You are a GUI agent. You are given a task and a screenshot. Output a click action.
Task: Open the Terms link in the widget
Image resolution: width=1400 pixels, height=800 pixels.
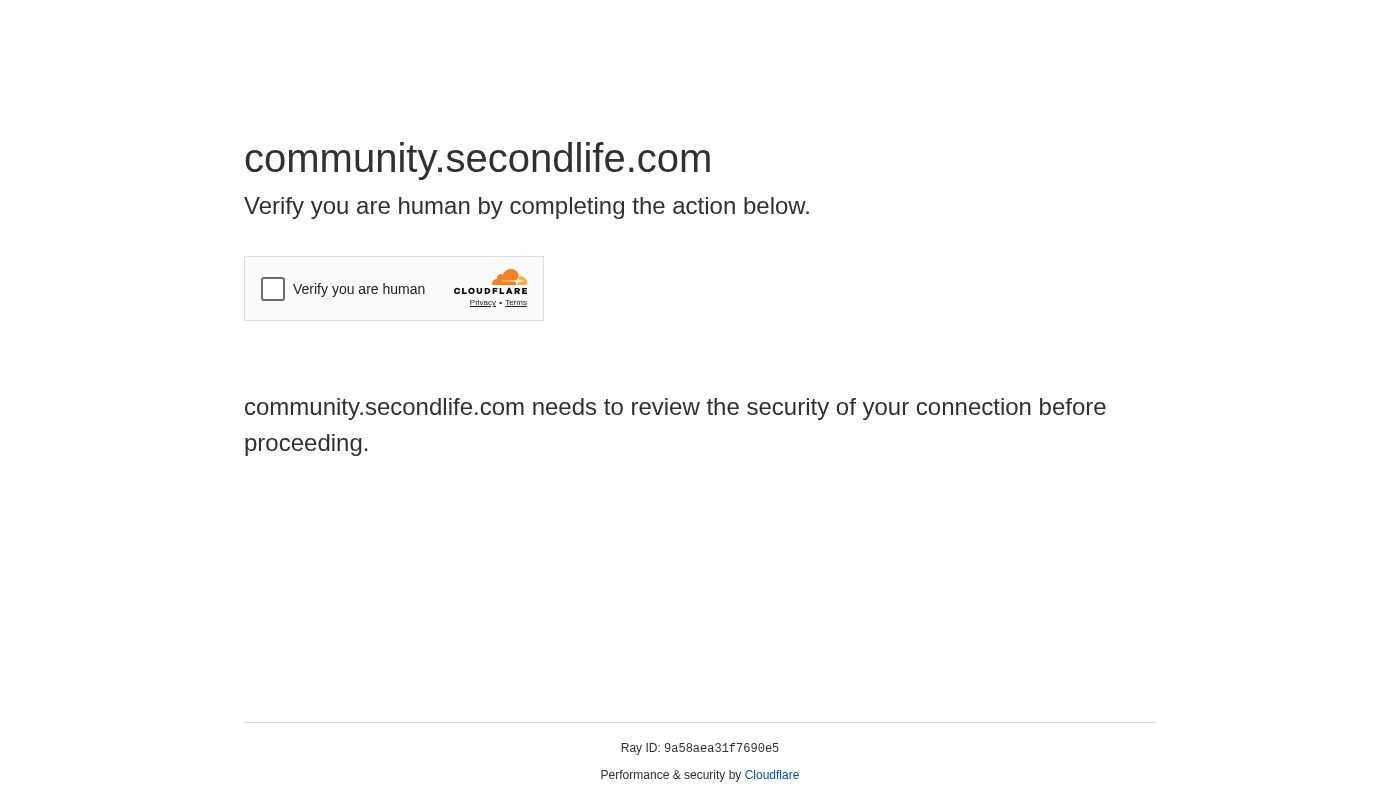click(x=516, y=303)
